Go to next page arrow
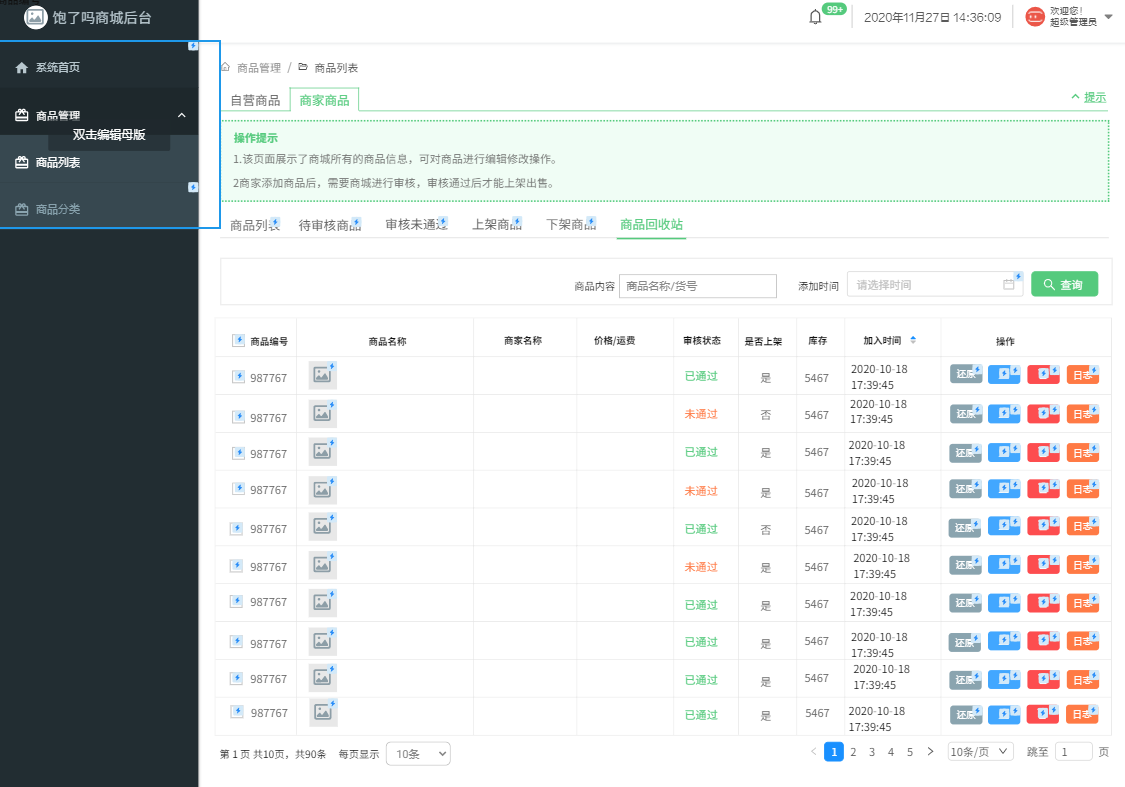This screenshot has height=787, width=1125. click(931, 752)
